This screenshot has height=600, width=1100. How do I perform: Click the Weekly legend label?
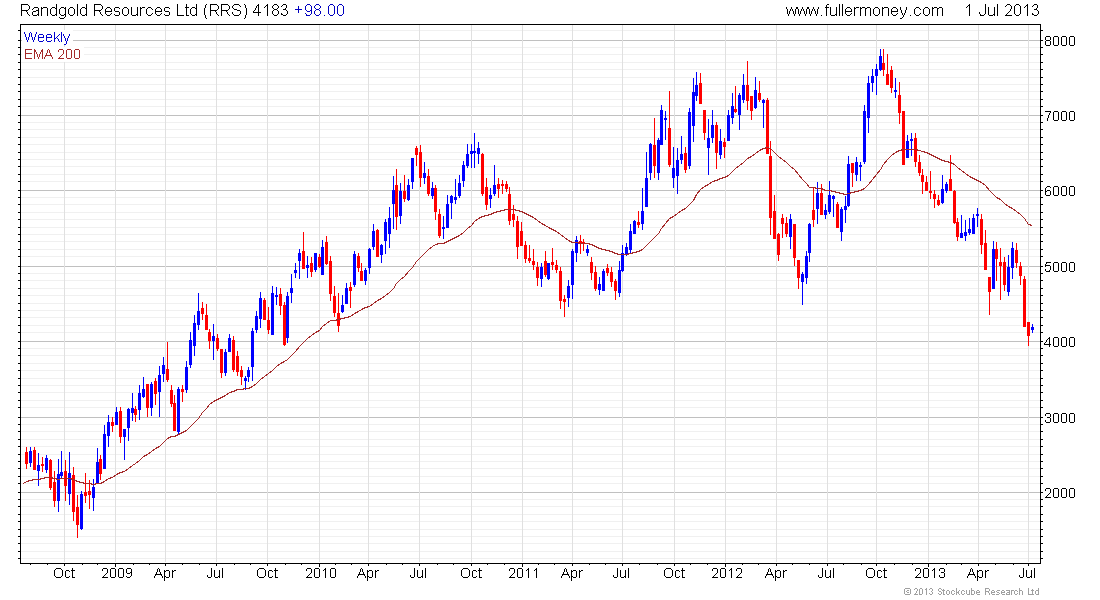(47, 38)
